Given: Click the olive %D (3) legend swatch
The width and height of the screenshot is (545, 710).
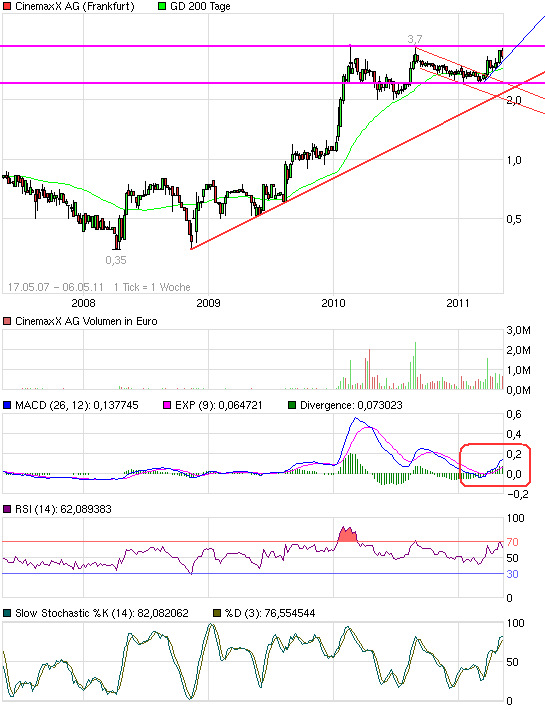Looking at the screenshot, I should pyautogui.click(x=217, y=614).
